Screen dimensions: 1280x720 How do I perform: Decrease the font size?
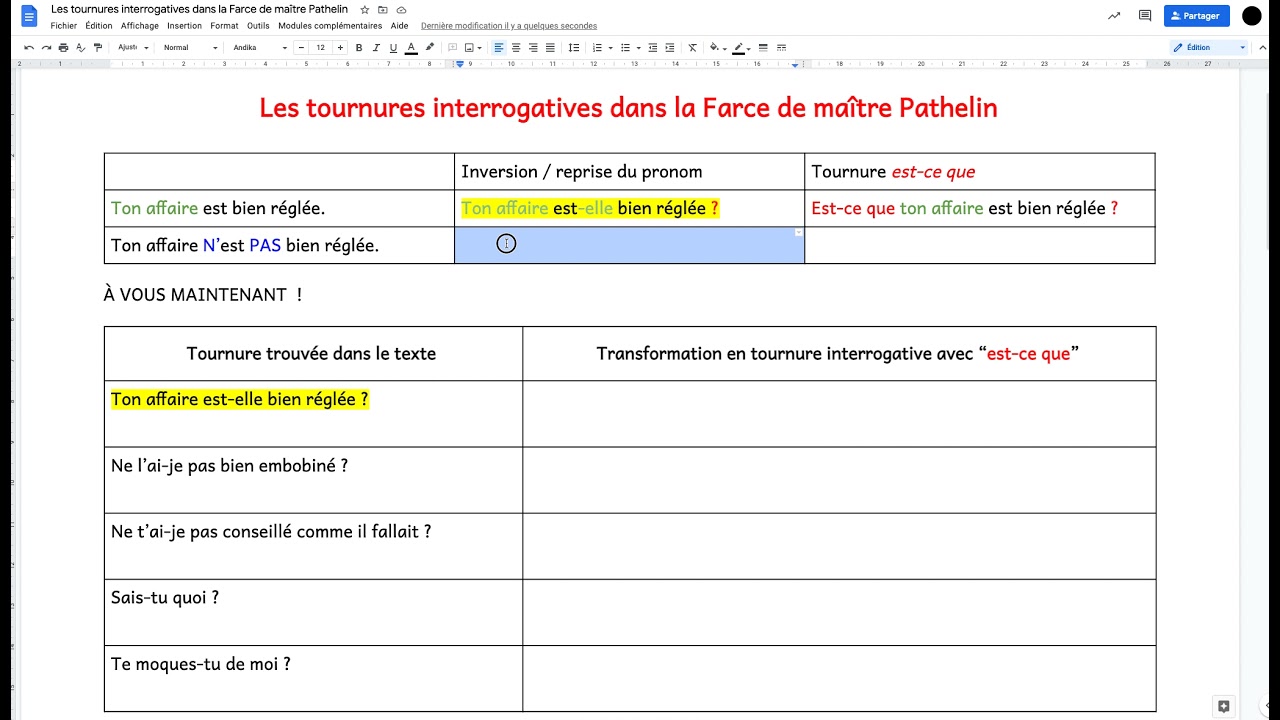(301, 47)
